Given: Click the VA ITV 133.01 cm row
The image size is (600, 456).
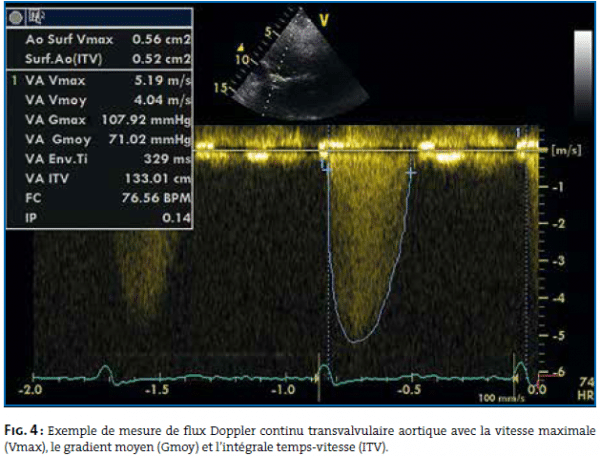Looking at the screenshot, I should [101, 180].
